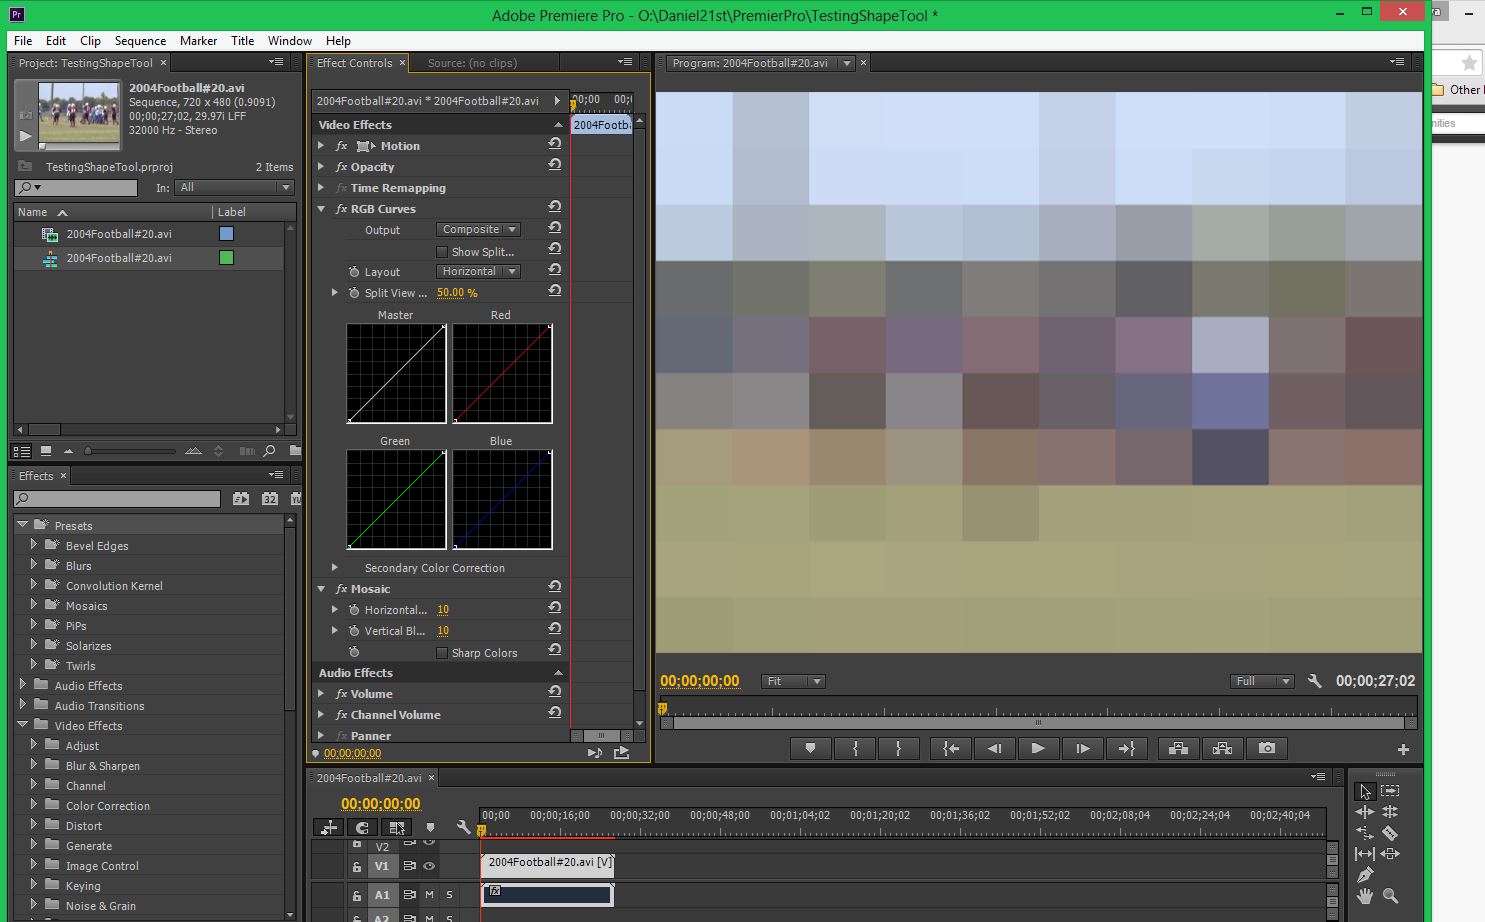Expand the Motion effect properties
Viewport: 1485px width, 922px height.
(321, 146)
